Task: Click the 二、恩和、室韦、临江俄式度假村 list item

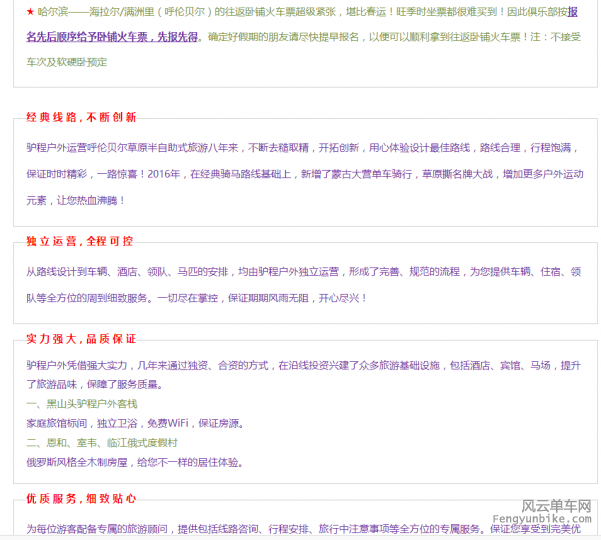Action: (x=102, y=442)
